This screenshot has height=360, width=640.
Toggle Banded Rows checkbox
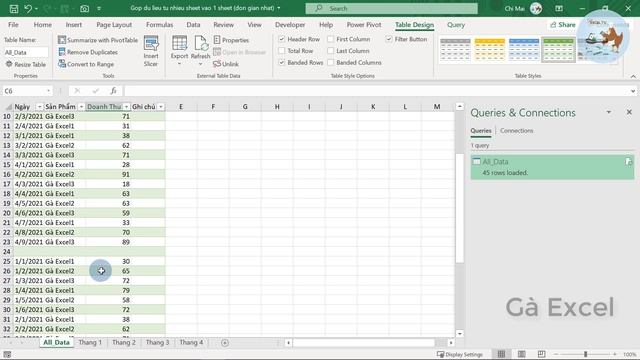[x=282, y=62]
